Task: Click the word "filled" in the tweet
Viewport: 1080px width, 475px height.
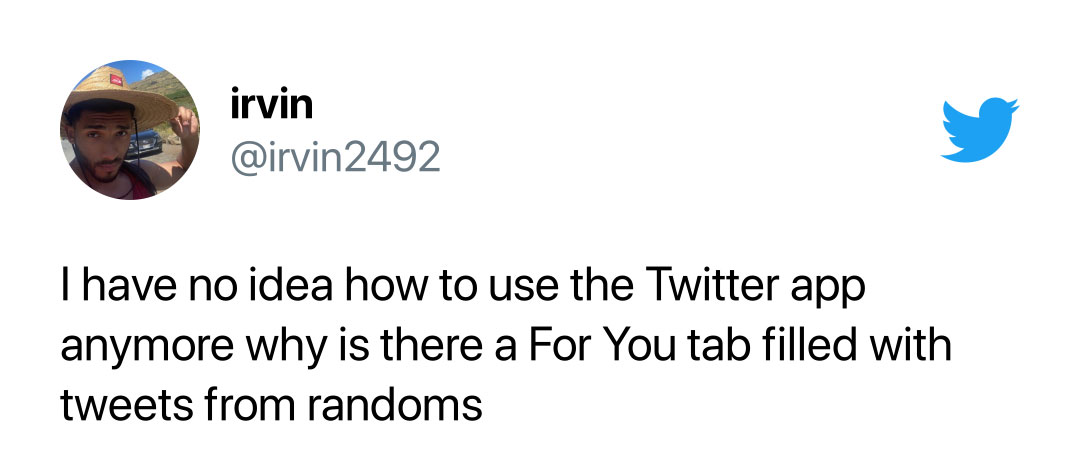Action: tap(828, 348)
